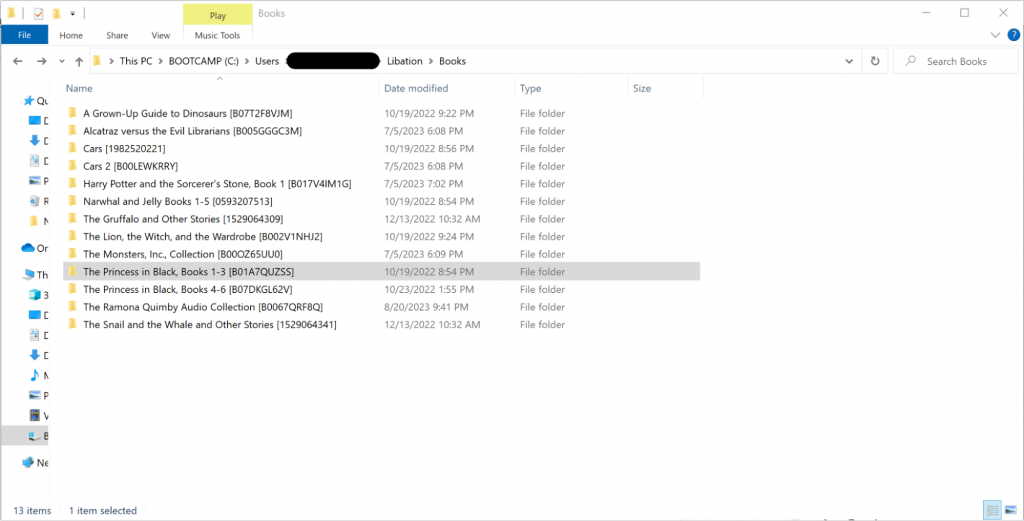The width and height of the screenshot is (1024, 521).
Task: Click folder icon for Cars 2 [B00LEWKRRY]
Action: 72,166
